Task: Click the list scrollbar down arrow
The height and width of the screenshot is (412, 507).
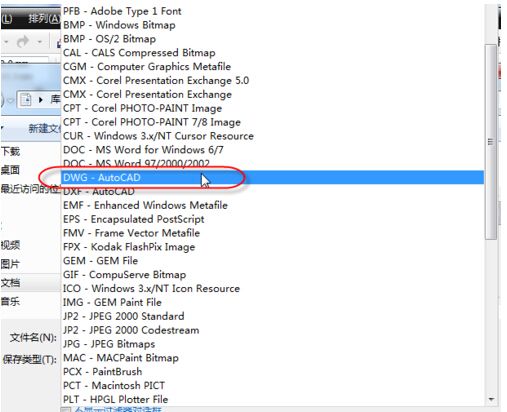Action: click(491, 399)
